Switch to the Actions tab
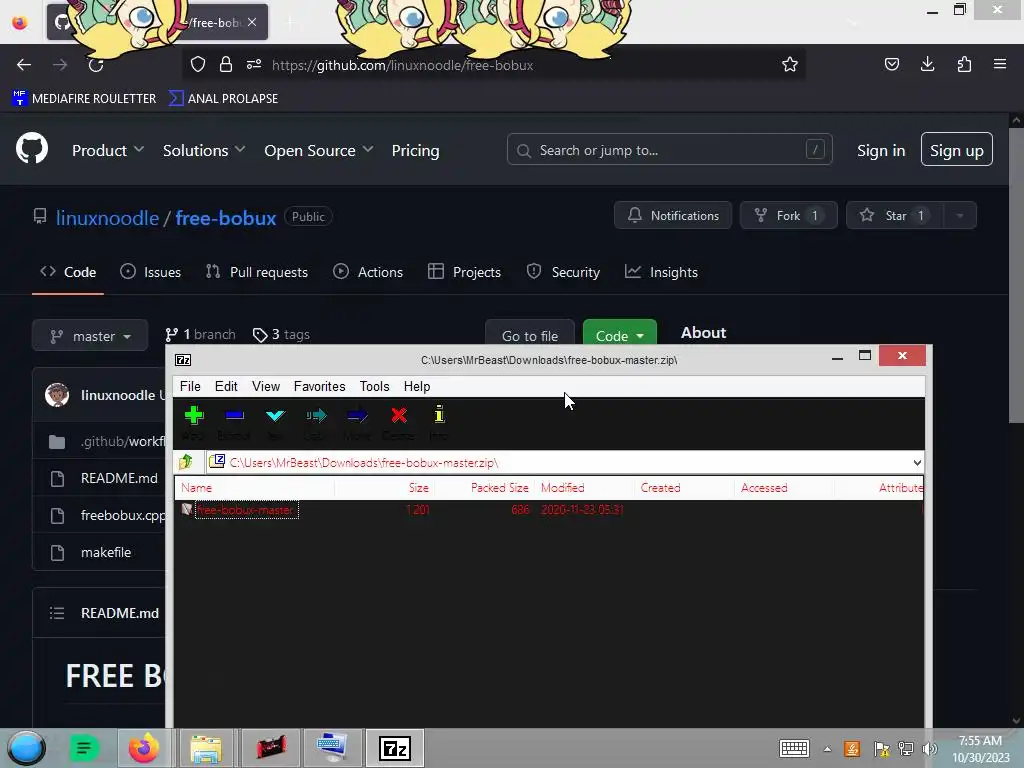 tap(368, 272)
